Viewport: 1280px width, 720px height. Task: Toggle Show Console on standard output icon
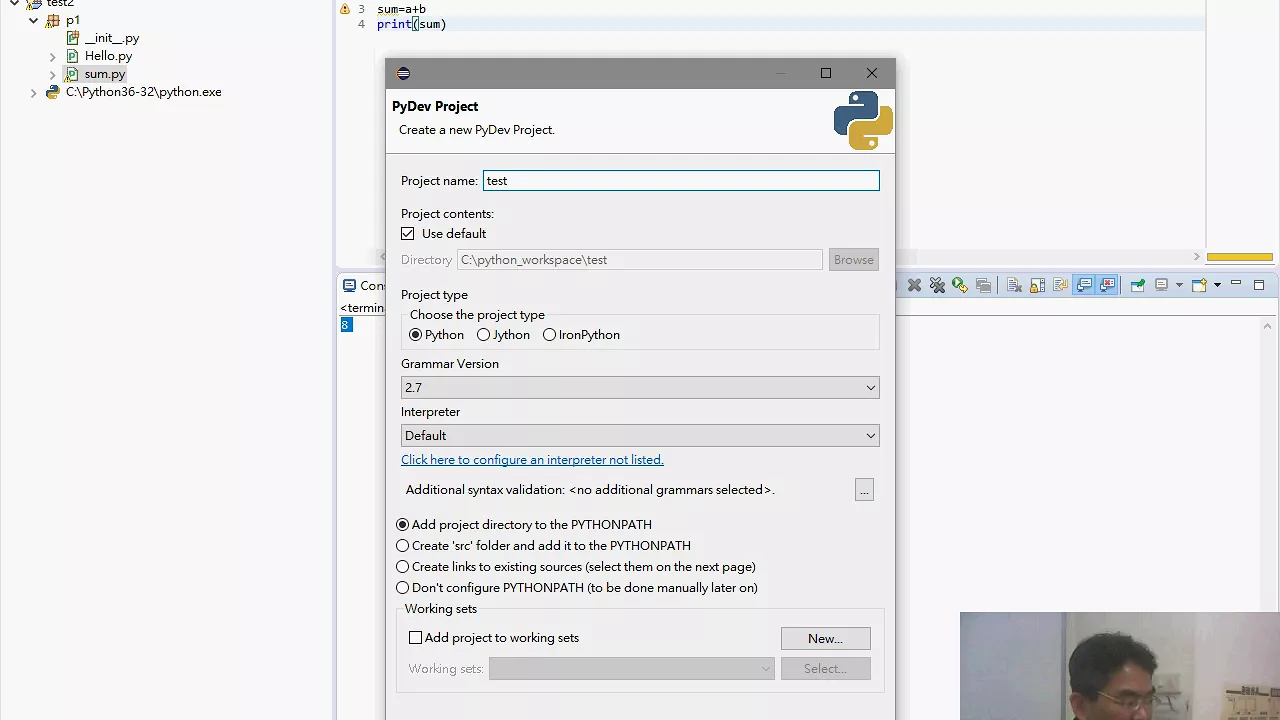click(1084, 285)
